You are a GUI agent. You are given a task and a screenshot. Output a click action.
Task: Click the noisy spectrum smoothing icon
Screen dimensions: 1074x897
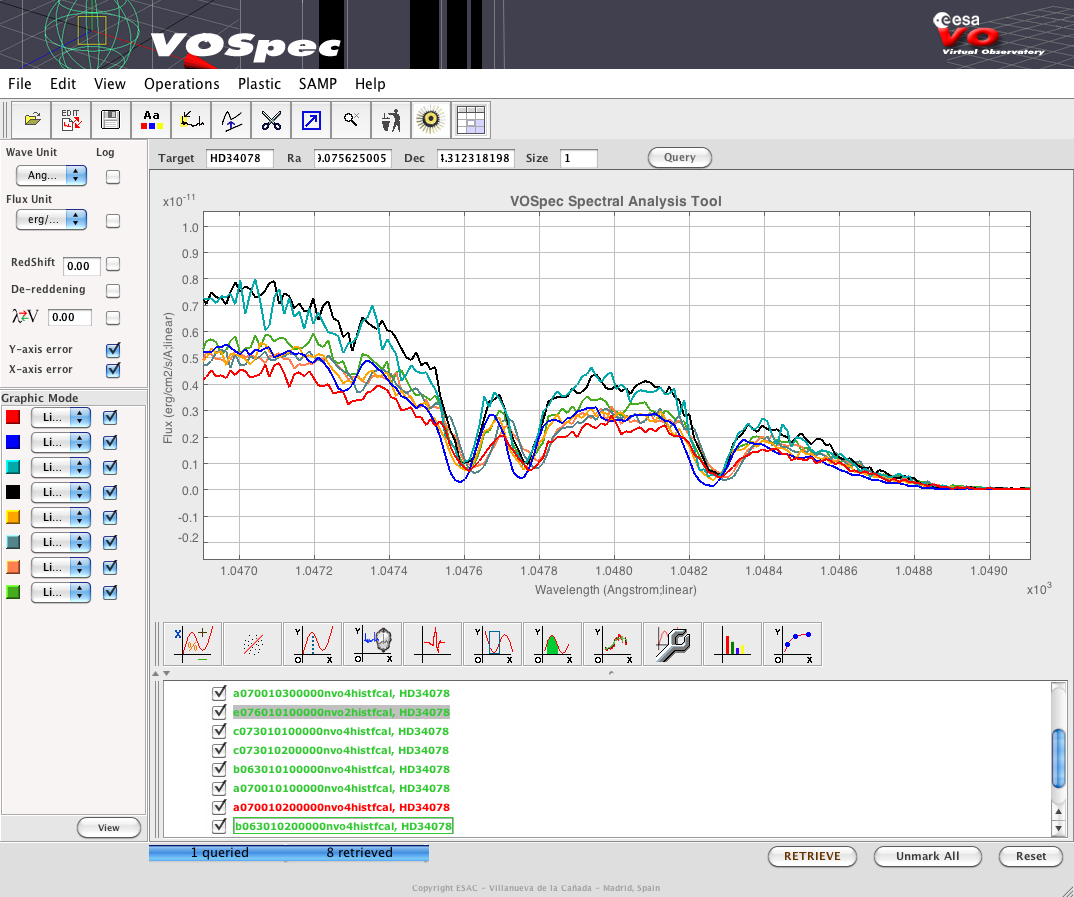[612, 644]
